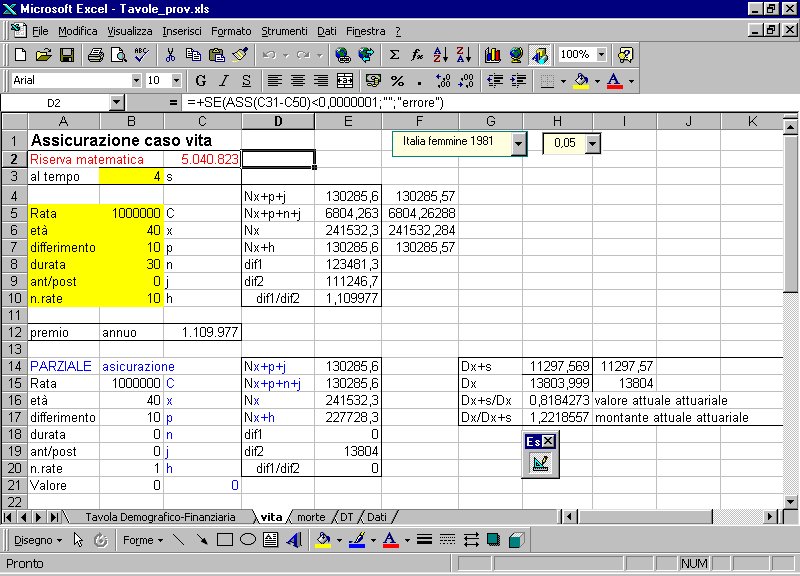Click the AutoSum sigma icon
This screenshot has width=800, height=576.
[394, 55]
